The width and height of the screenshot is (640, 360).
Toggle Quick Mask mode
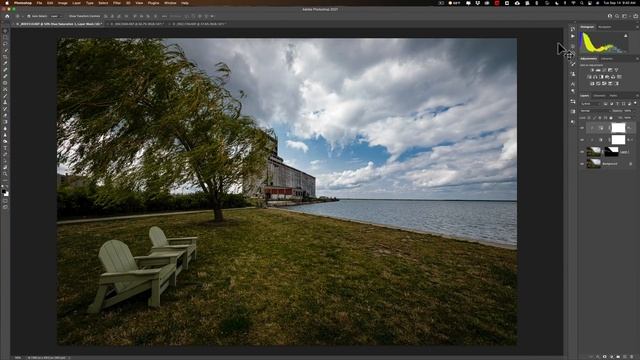(x=5, y=200)
